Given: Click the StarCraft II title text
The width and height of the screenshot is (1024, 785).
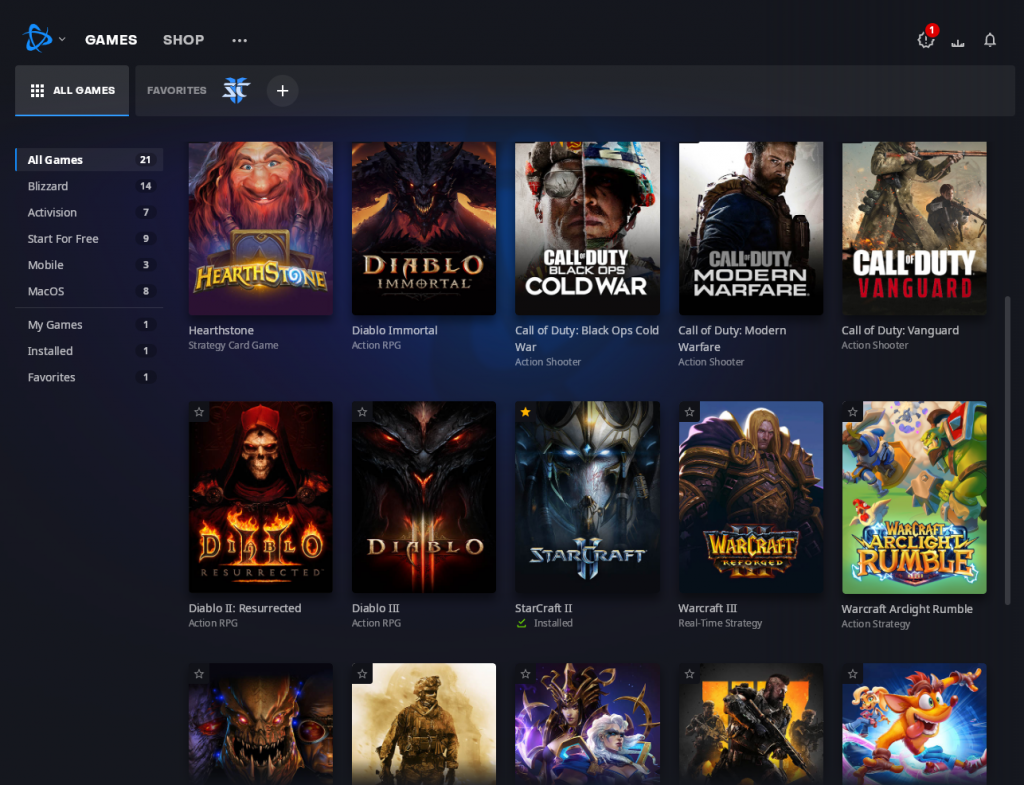Looking at the screenshot, I should coord(543,608).
